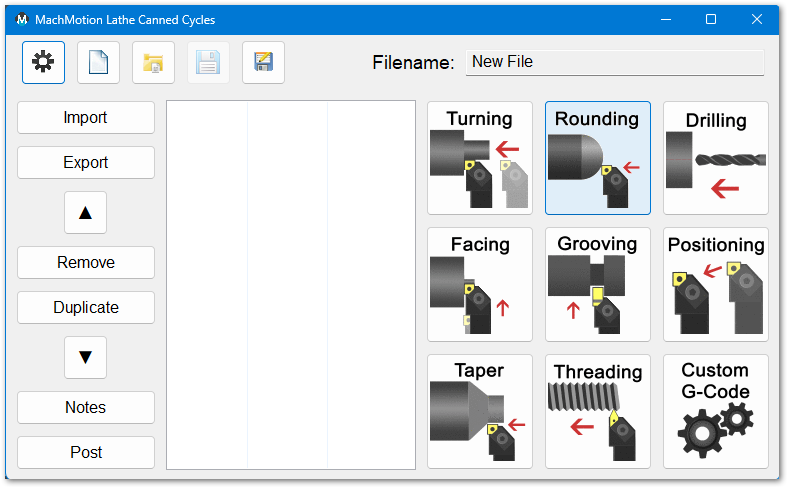Viewport: 788px width, 488px height.
Task: Click the Filename field showing New File
Action: [615, 62]
